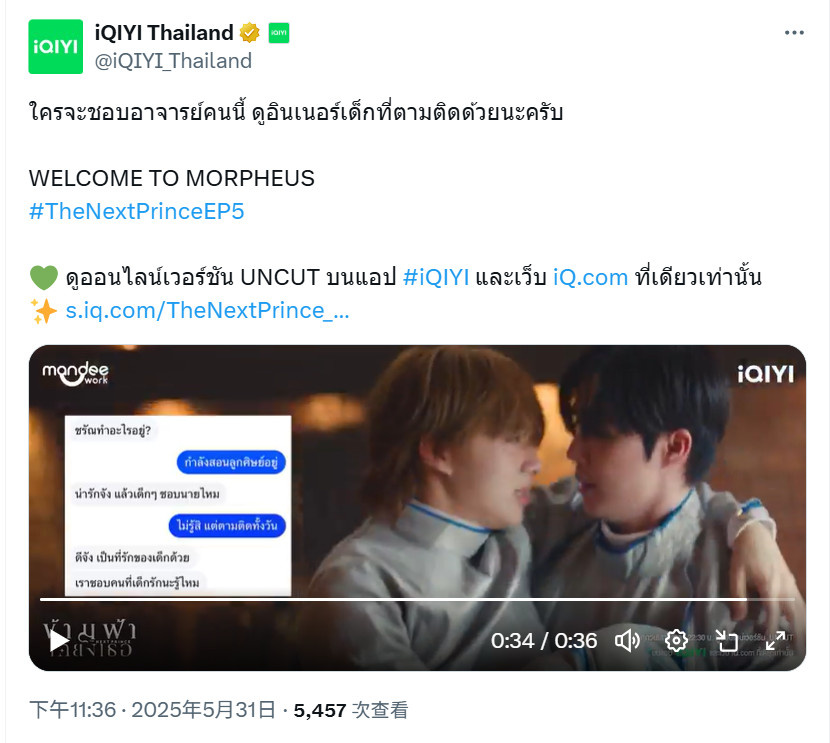
Task: Follow the iQ.com link
Action: [x=590, y=277]
